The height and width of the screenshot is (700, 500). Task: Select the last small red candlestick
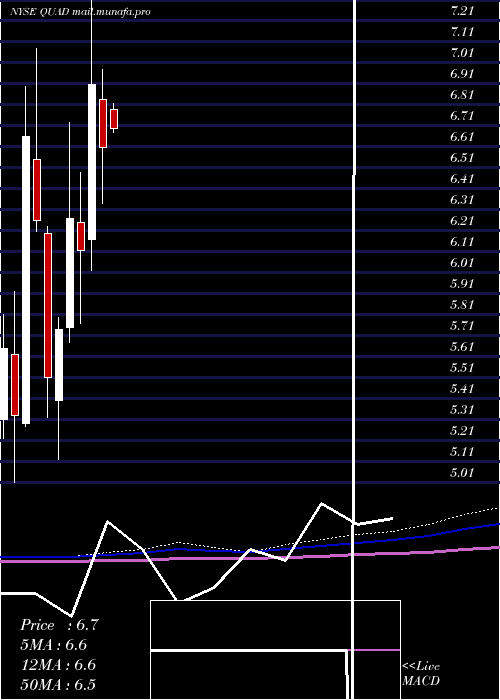pyautogui.click(x=114, y=119)
